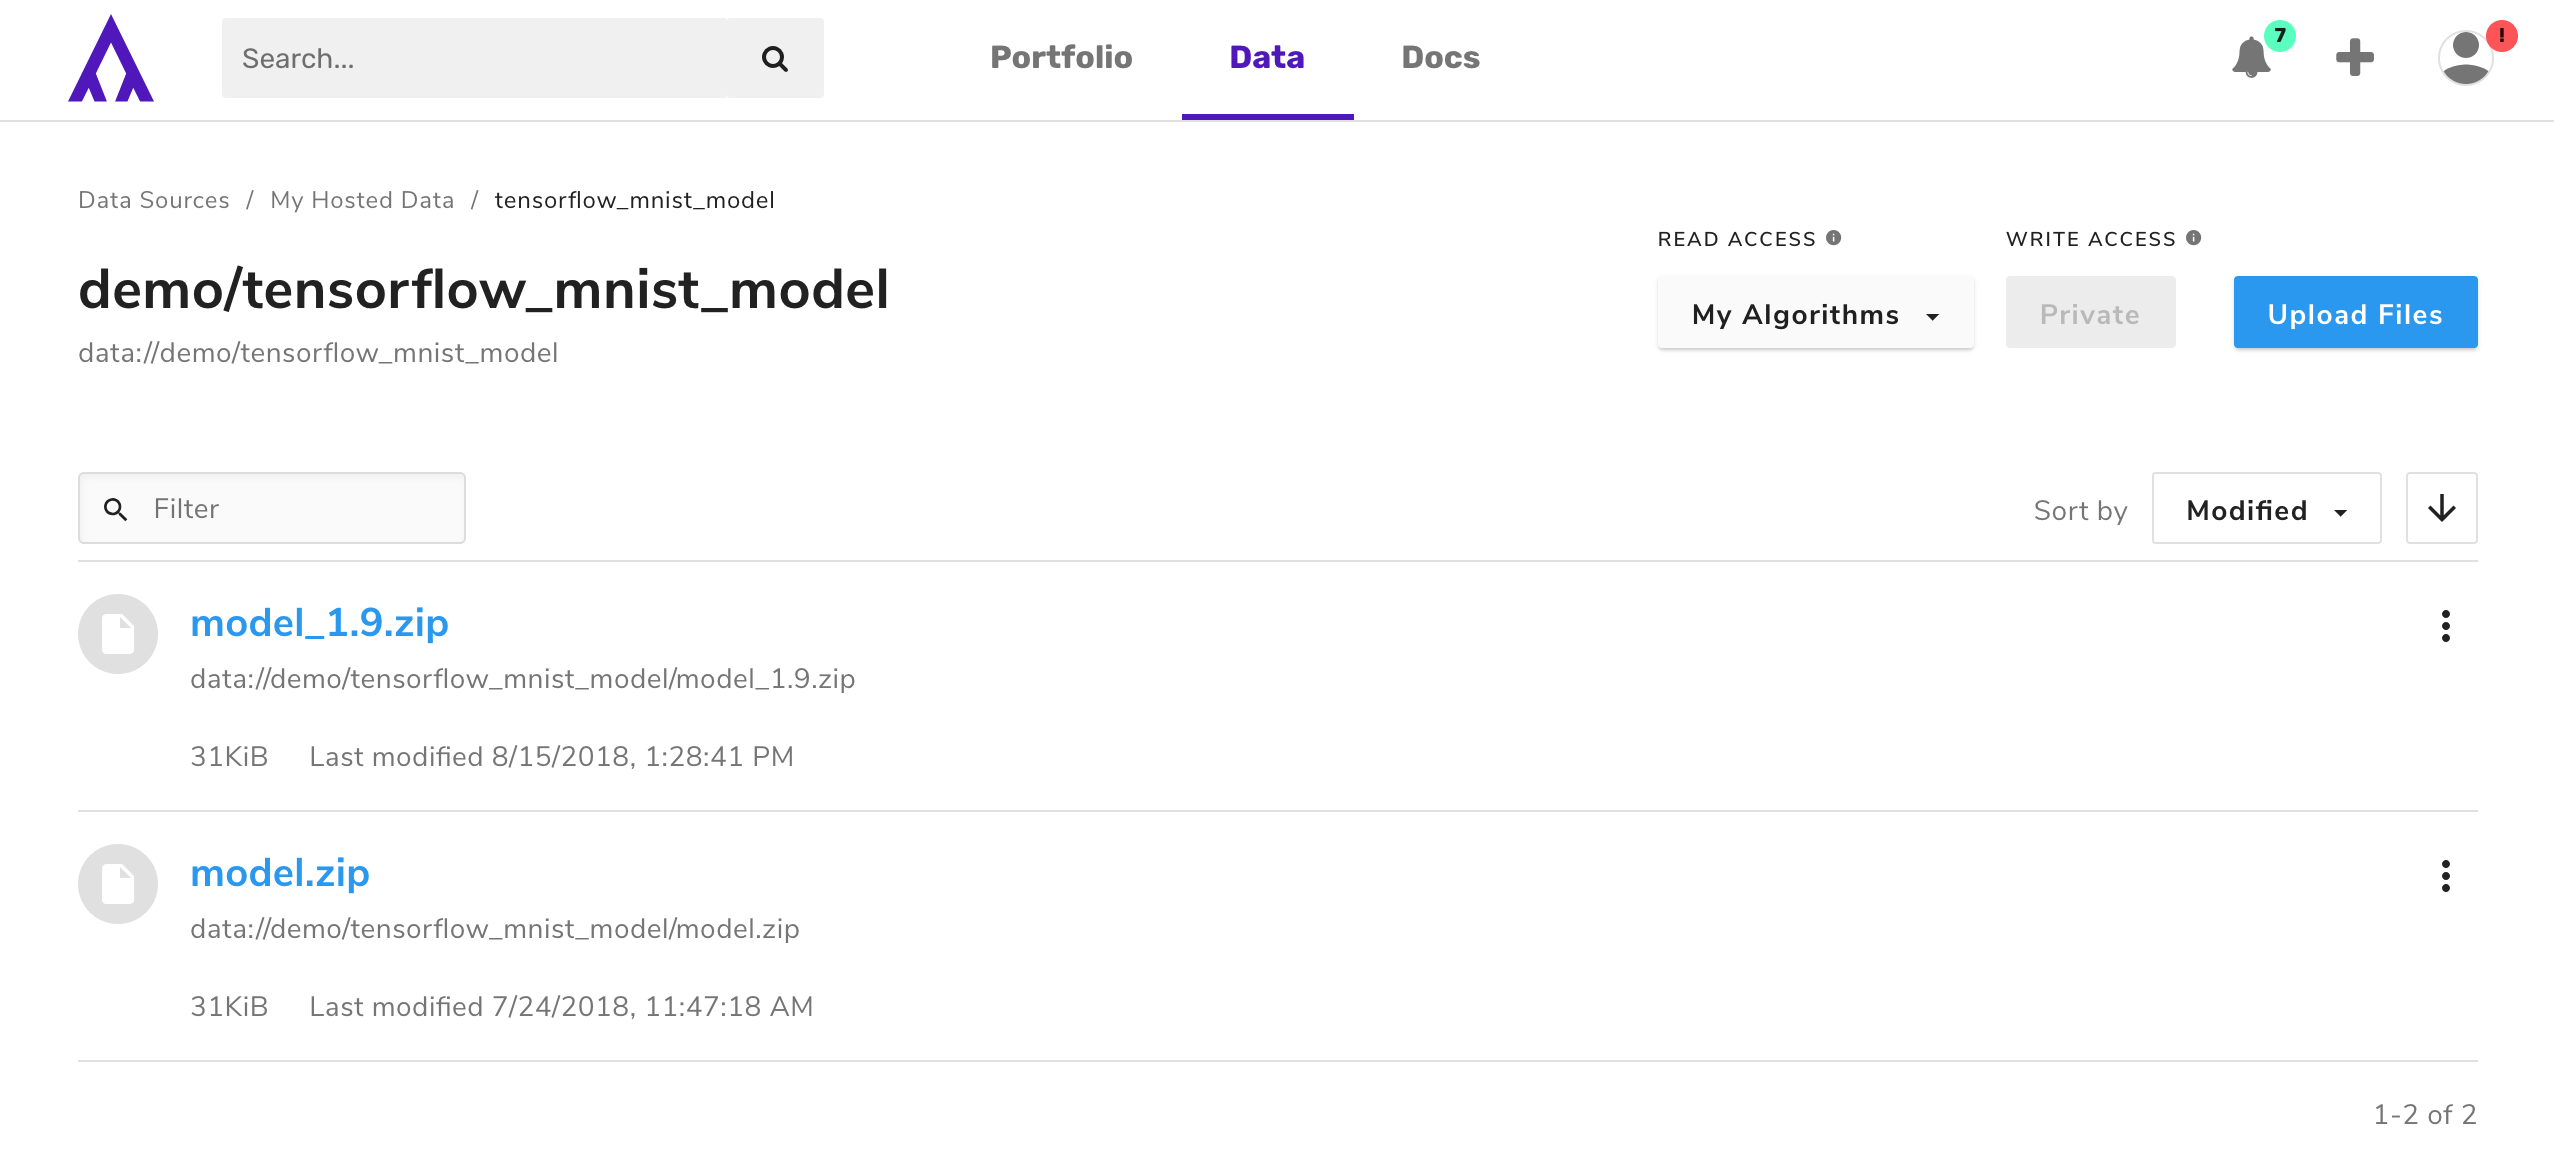Click the Read Access info icon
Viewport: 2554px width, 1168px height.
coord(1833,238)
